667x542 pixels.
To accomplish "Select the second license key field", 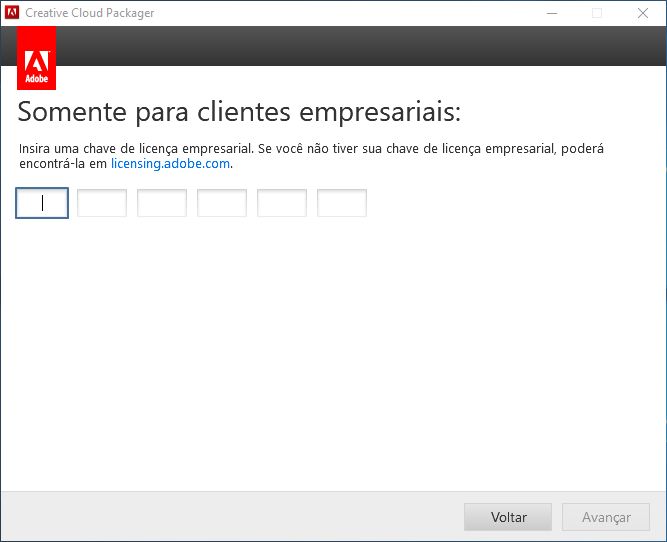I will point(102,203).
